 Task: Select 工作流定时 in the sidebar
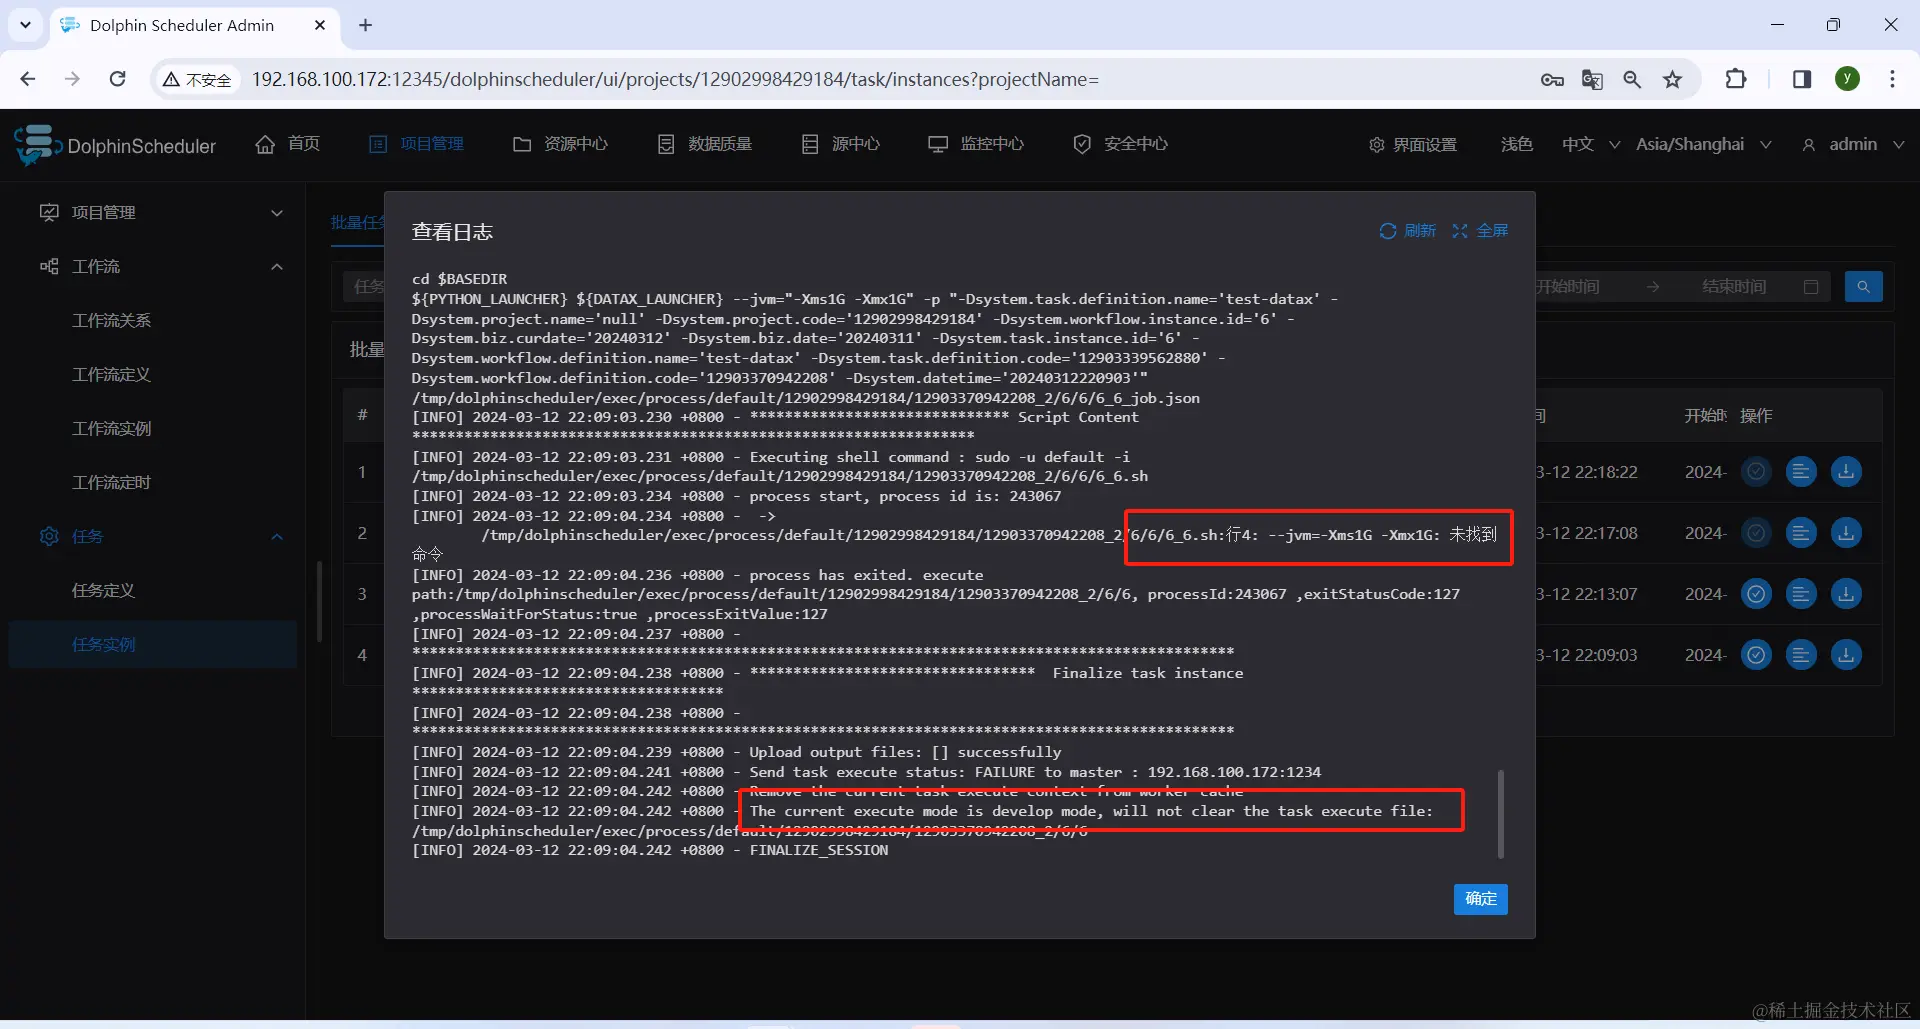(x=111, y=482)
